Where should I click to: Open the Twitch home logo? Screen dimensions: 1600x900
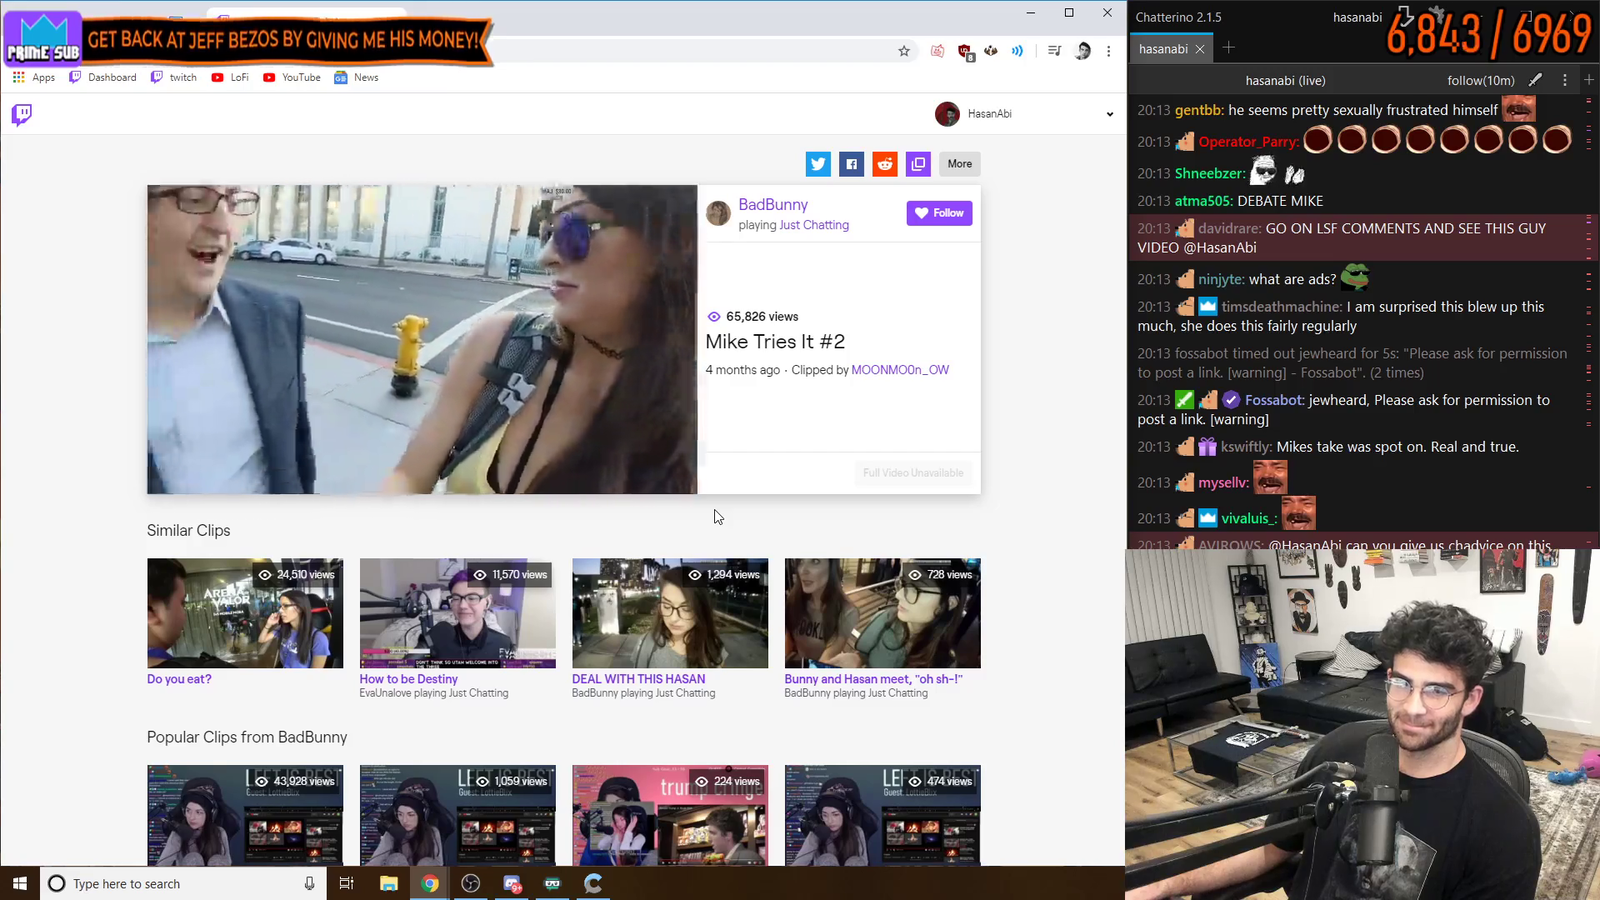point(21,114)
